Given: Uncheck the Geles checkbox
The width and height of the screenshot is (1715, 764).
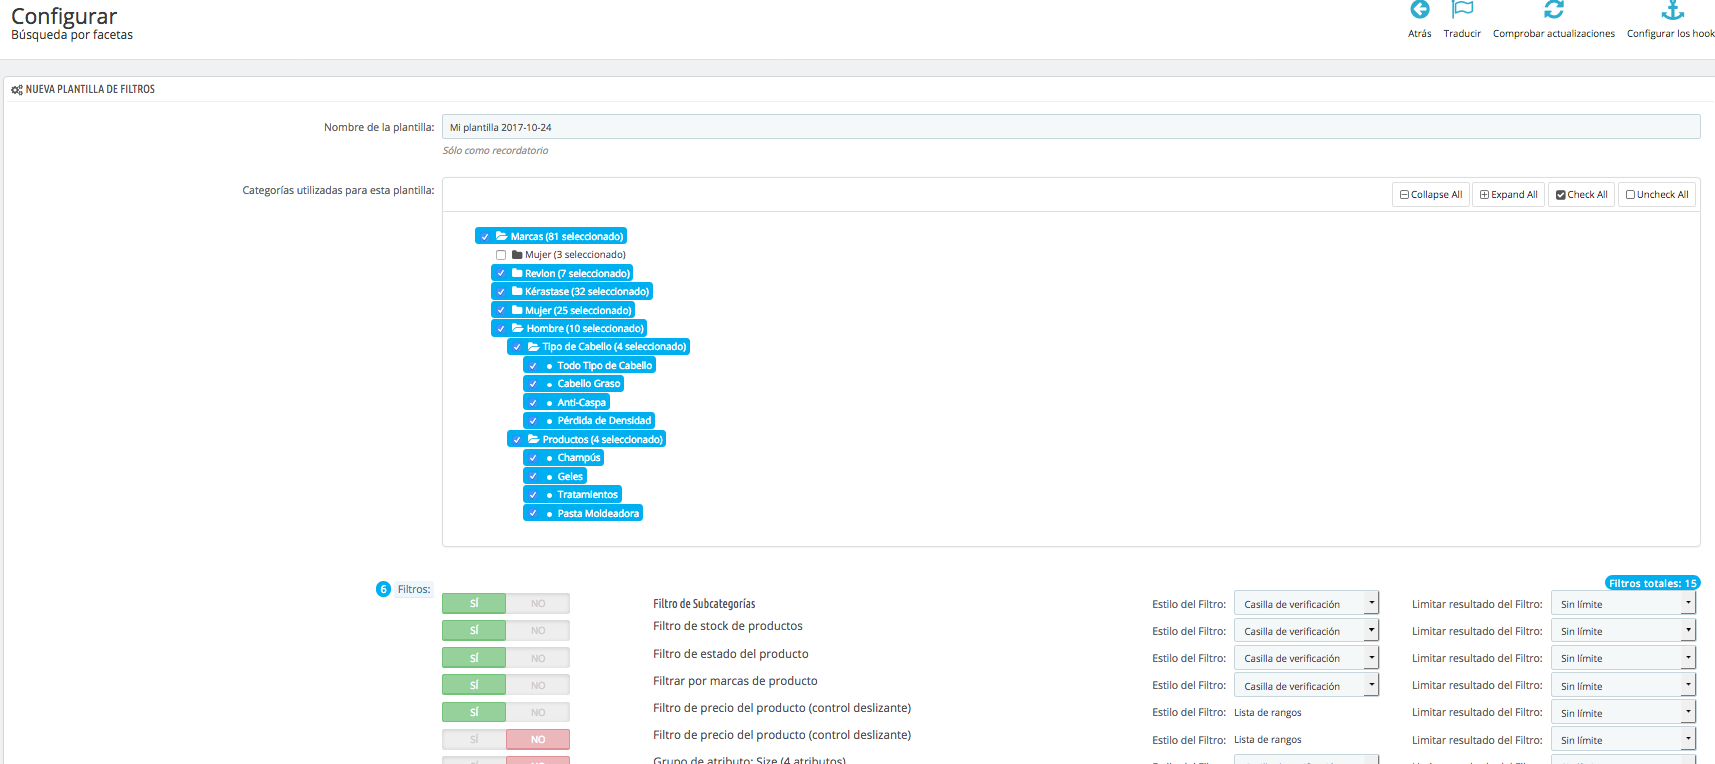Looking at the screenshot, I should tap(533, 477).
